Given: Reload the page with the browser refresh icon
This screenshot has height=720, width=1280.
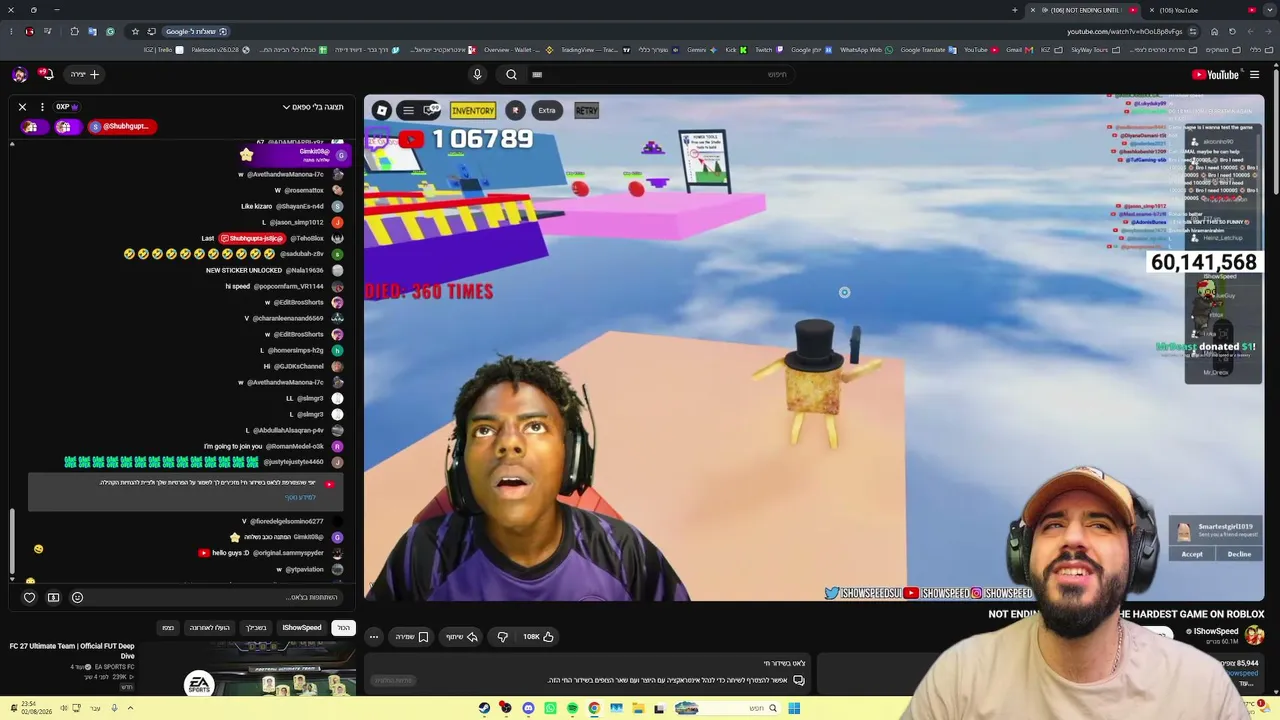Looking at the screenshot, I should [x=1232, y=31].
